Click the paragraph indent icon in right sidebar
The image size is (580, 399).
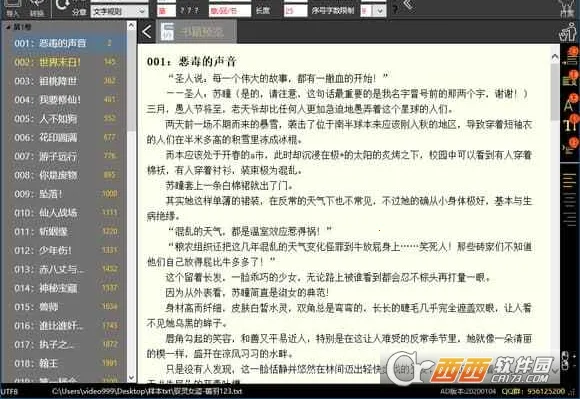570,147
